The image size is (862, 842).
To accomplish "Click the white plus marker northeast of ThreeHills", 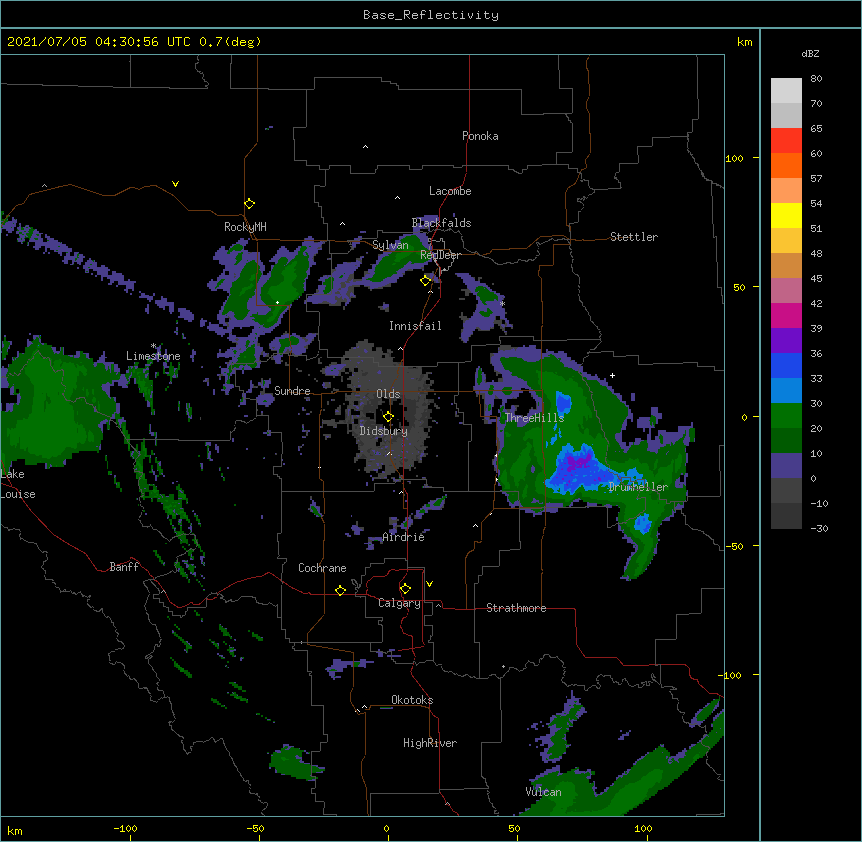I will tap(612, 375).
